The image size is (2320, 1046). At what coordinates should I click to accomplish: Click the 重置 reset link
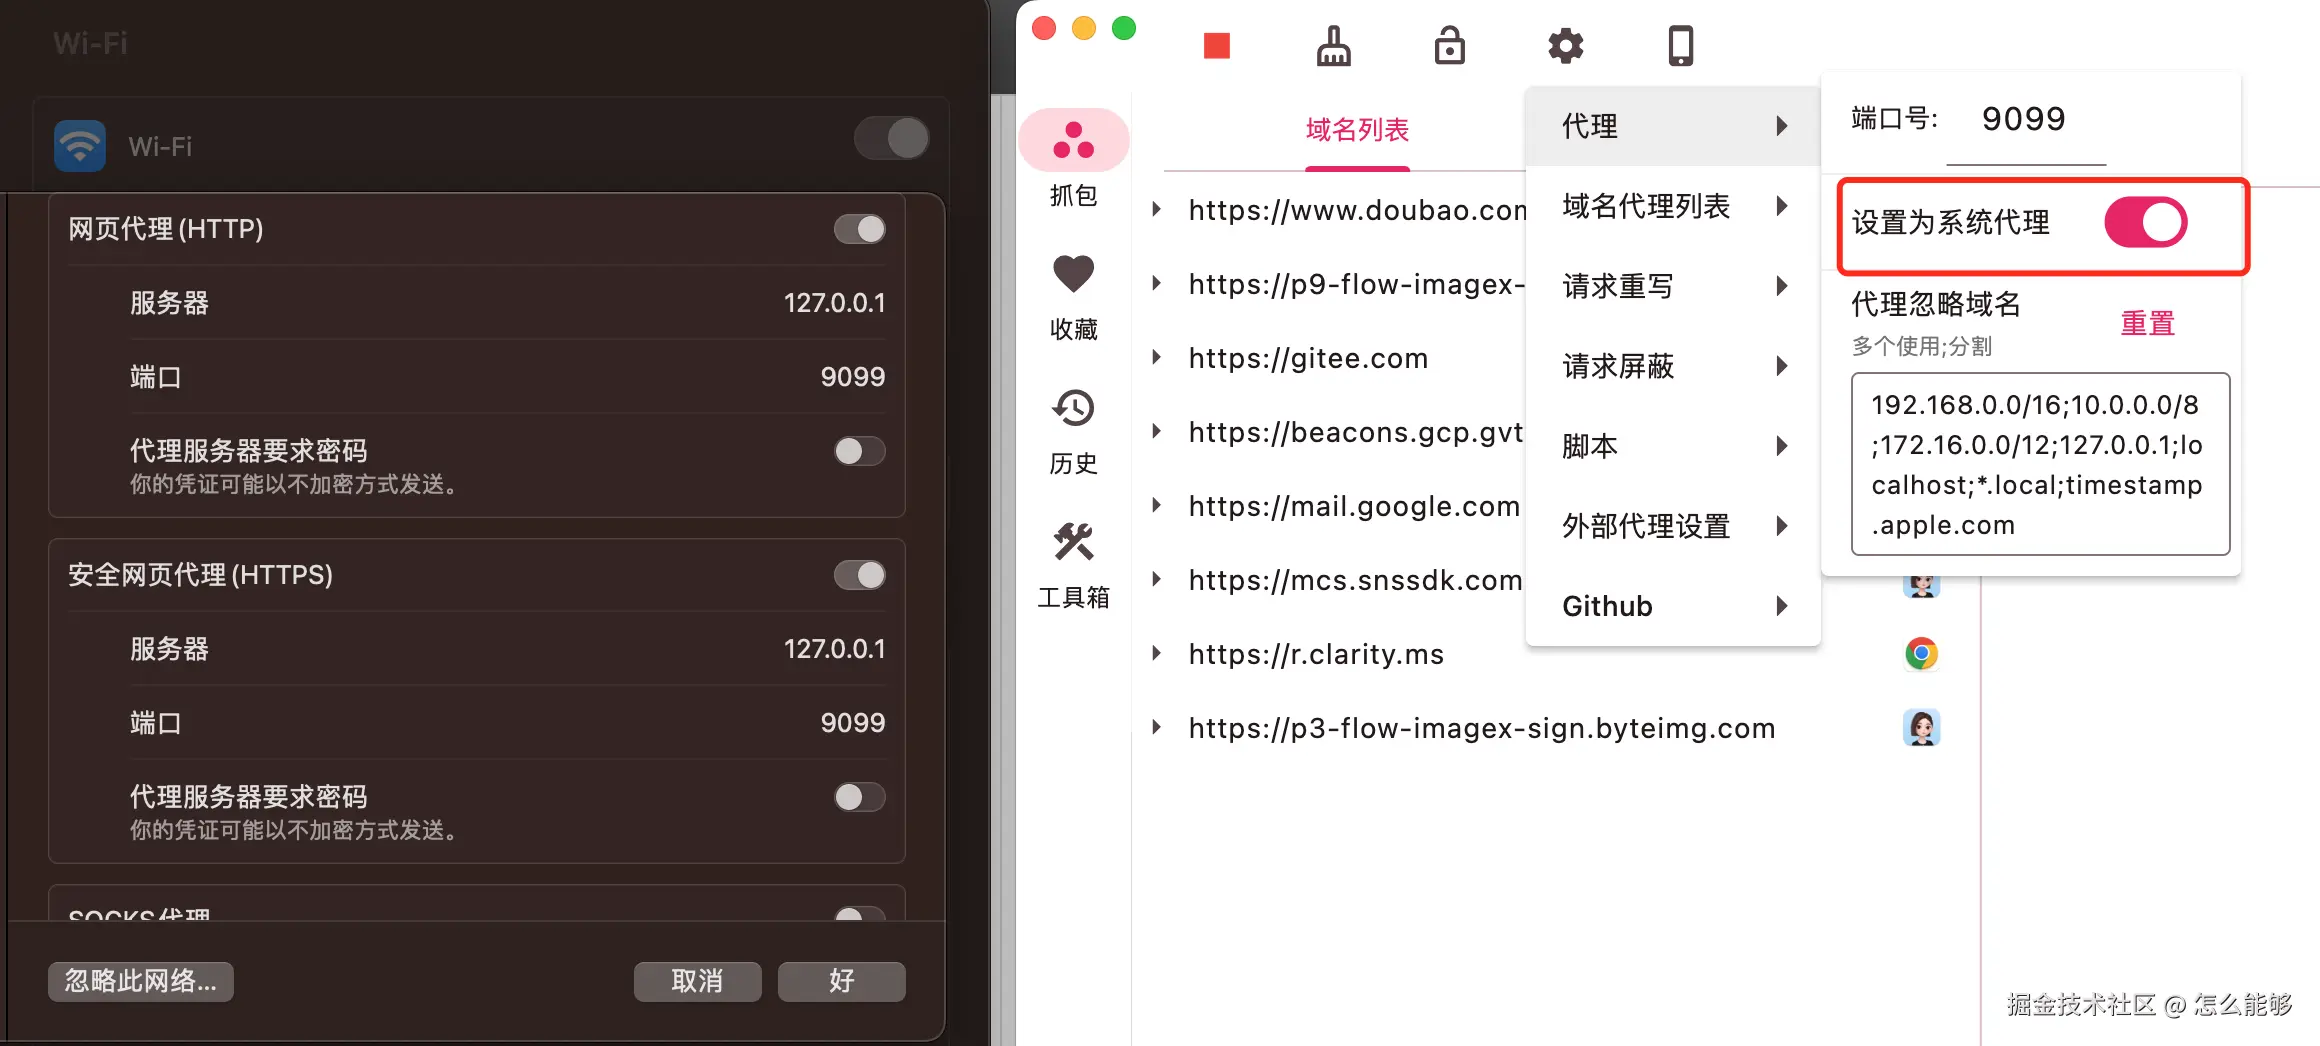pyautogui.click(x=2147, y=322)
